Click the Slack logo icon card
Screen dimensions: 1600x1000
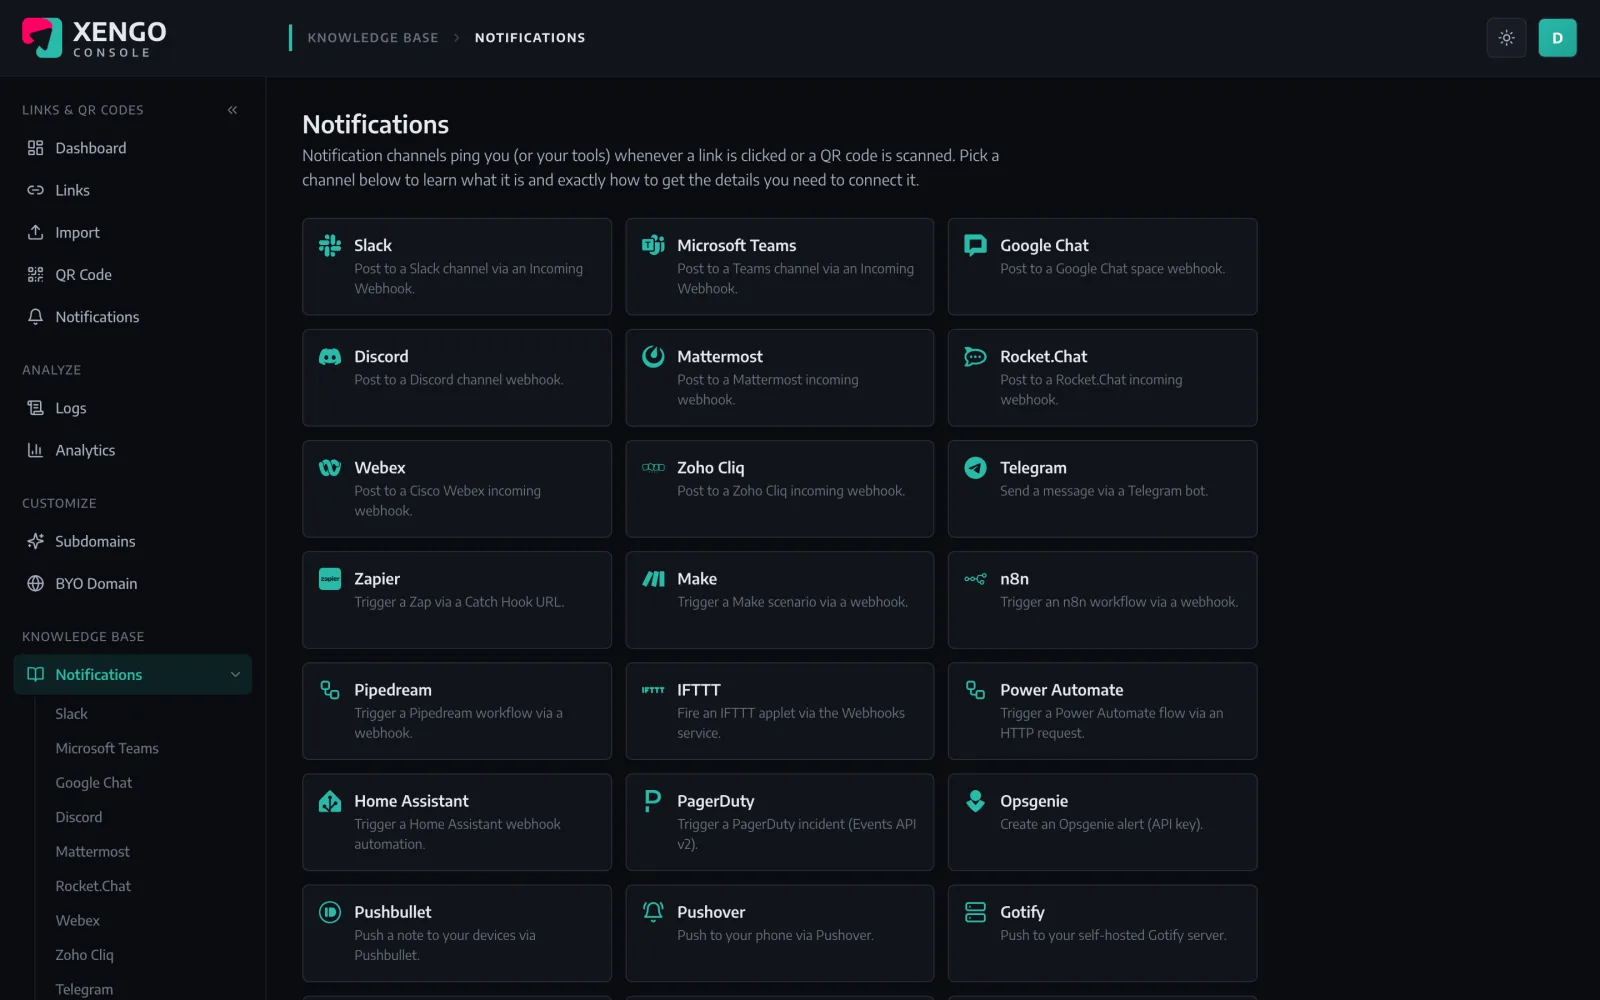pos(330,246)
